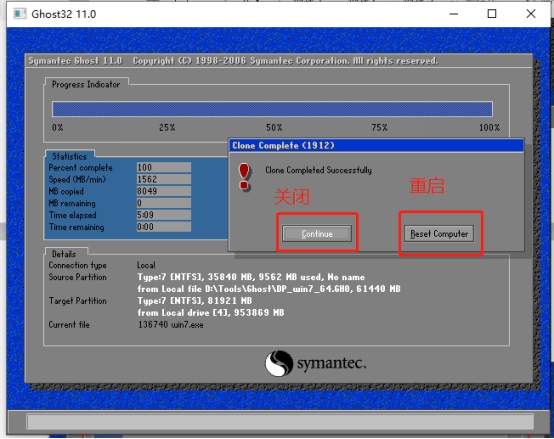Click the bottom status bar field
Viewport: 554px width, 439px height.
click(x=280, y=421)
